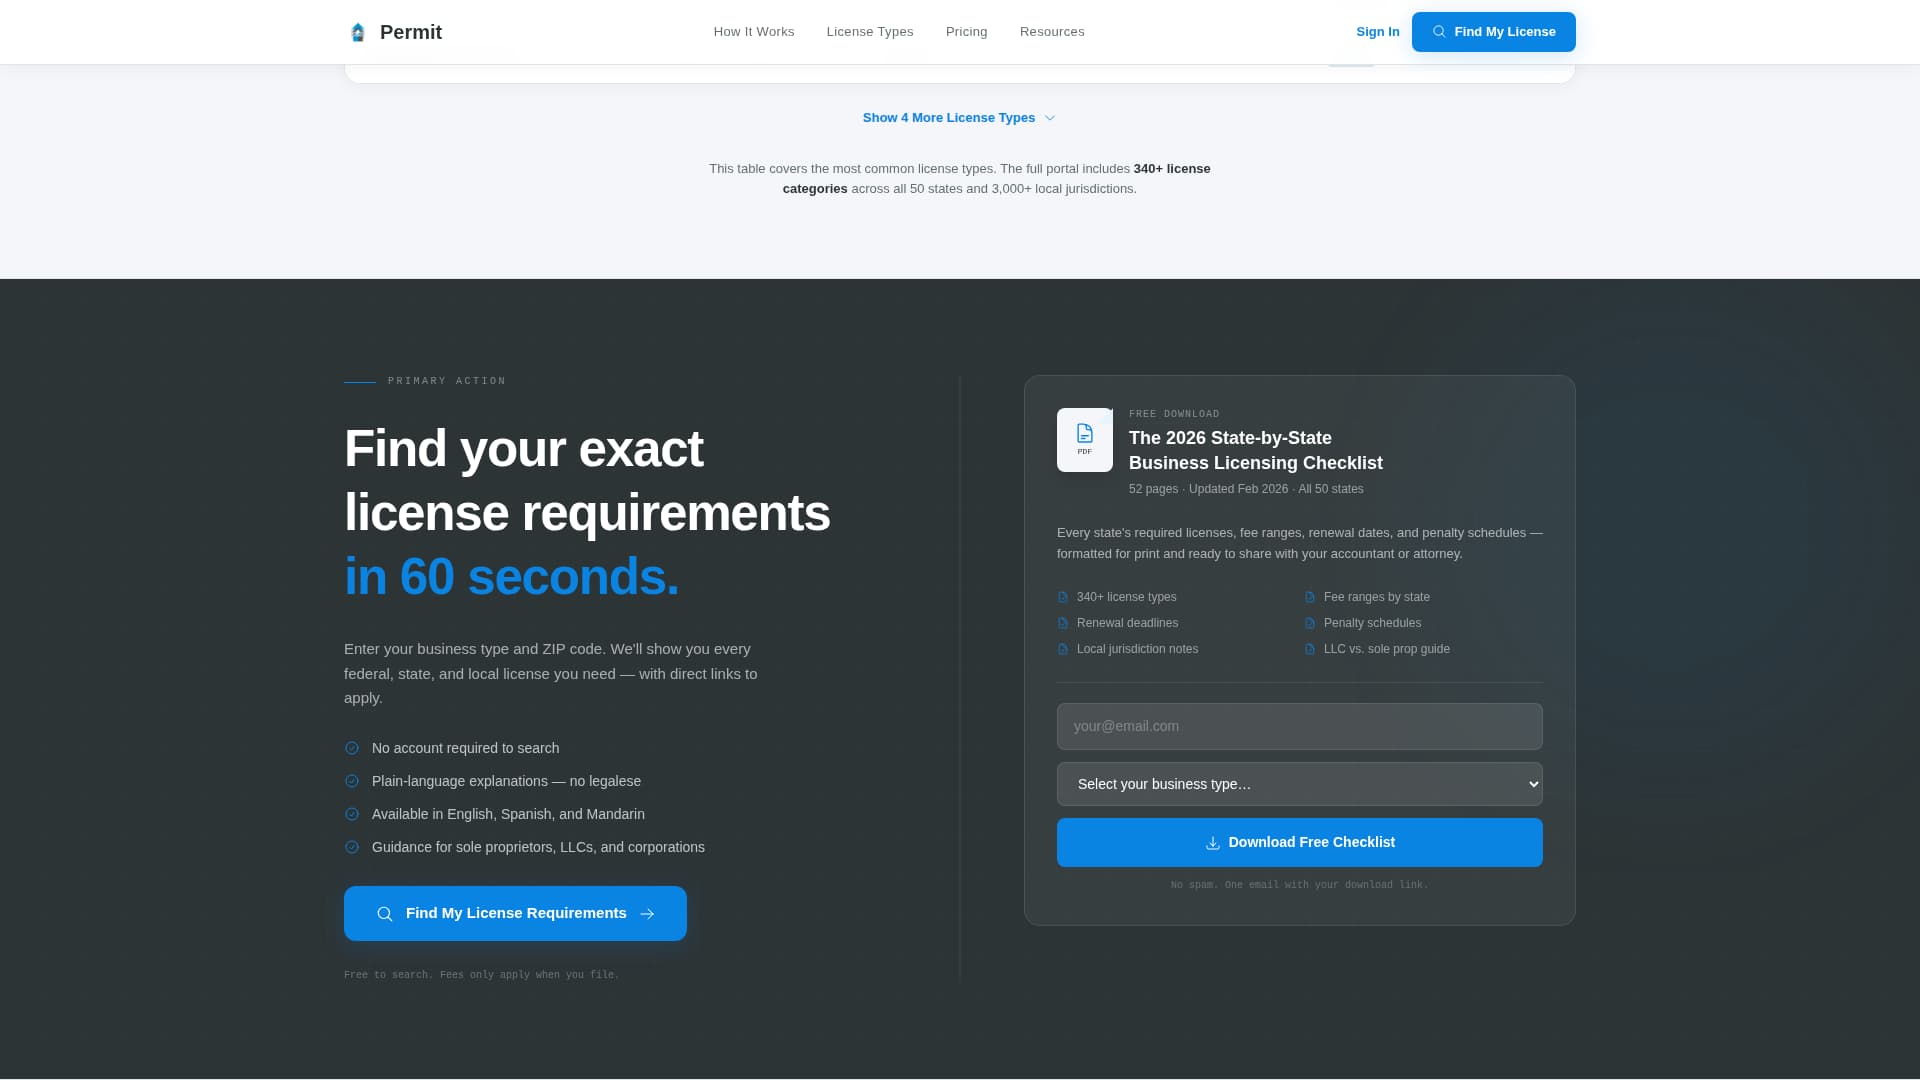Click the 'FREE DOWNLOAD' label

coord(1174,414)
